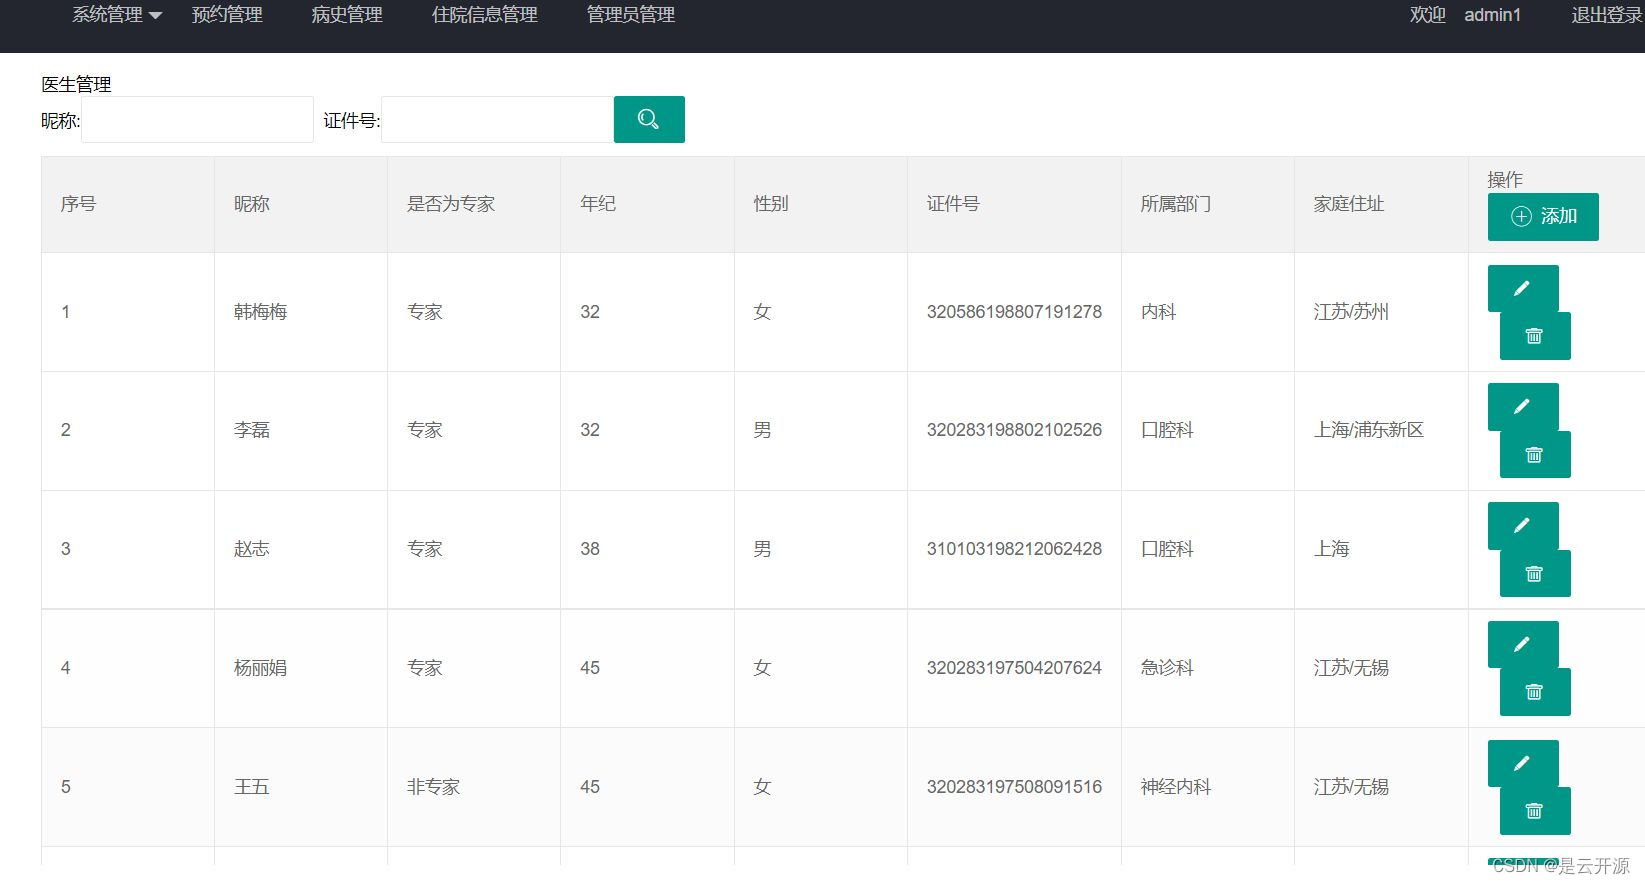Click pencil icon for 王五
This screenshot has height=884, width=1645.
pos(1522,764)
